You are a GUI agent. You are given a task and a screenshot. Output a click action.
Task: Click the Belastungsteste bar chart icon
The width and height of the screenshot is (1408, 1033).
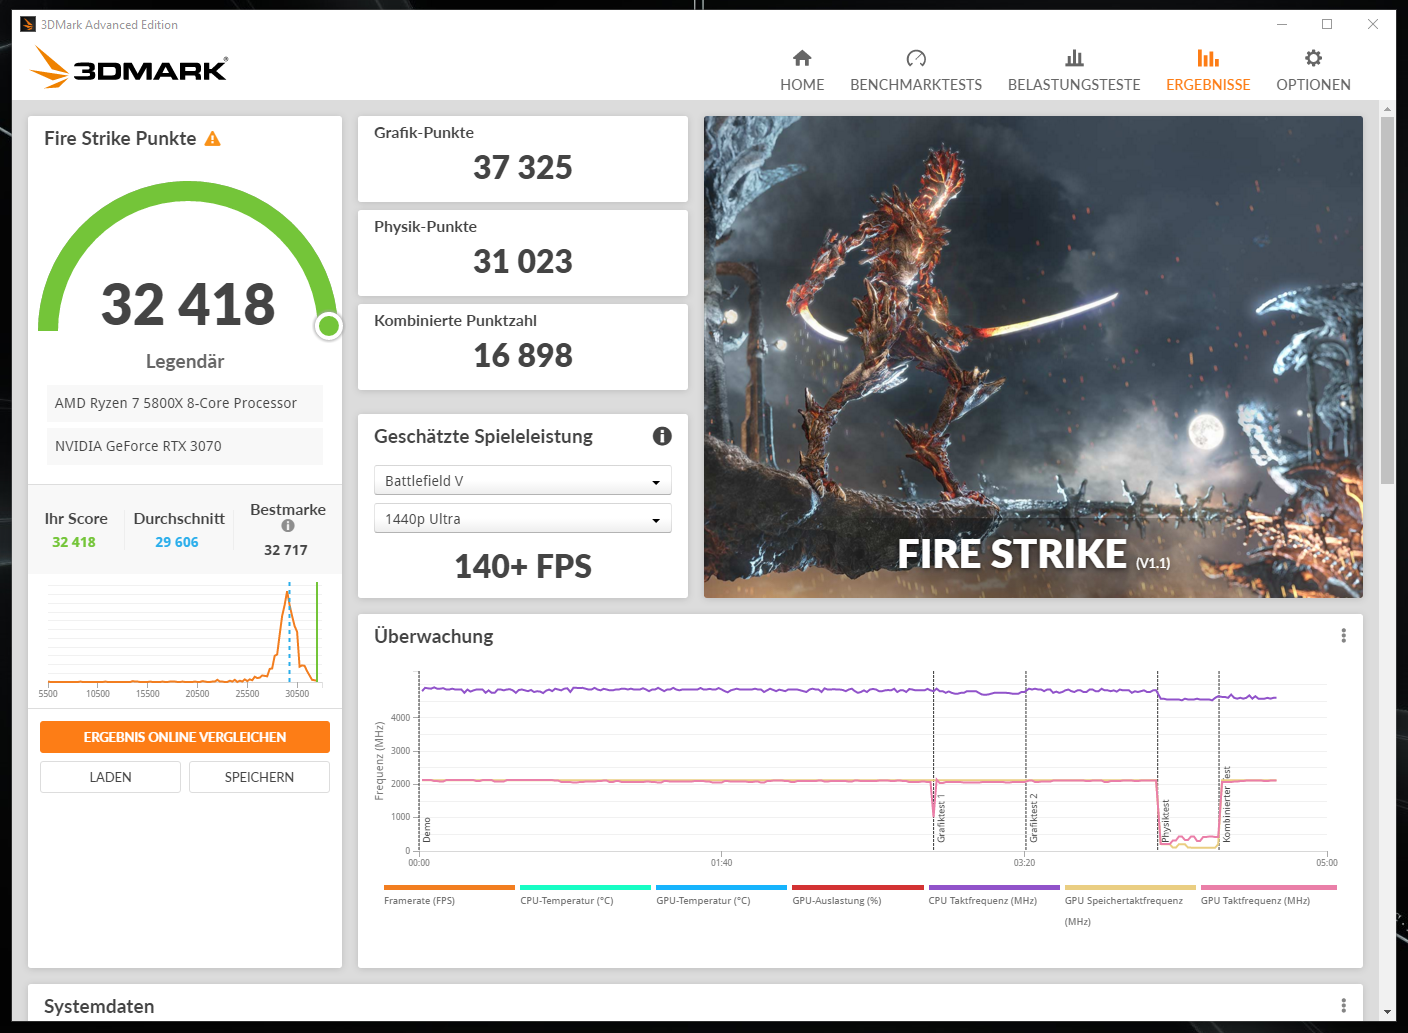[x=1074, y=58]
